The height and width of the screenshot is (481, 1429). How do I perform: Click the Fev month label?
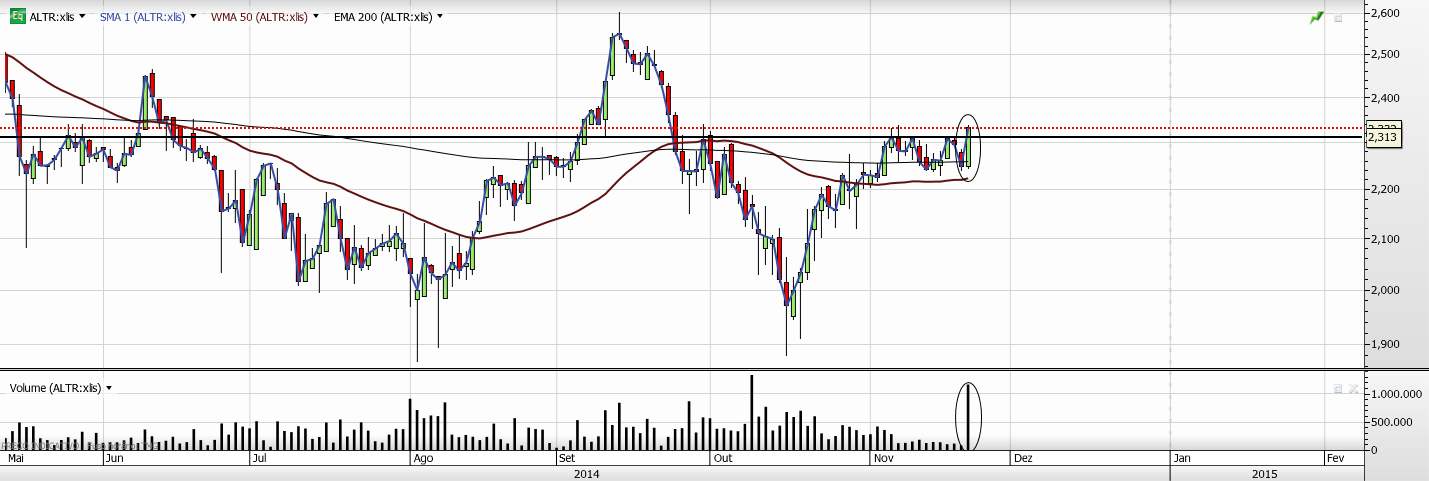point(1335,458)
